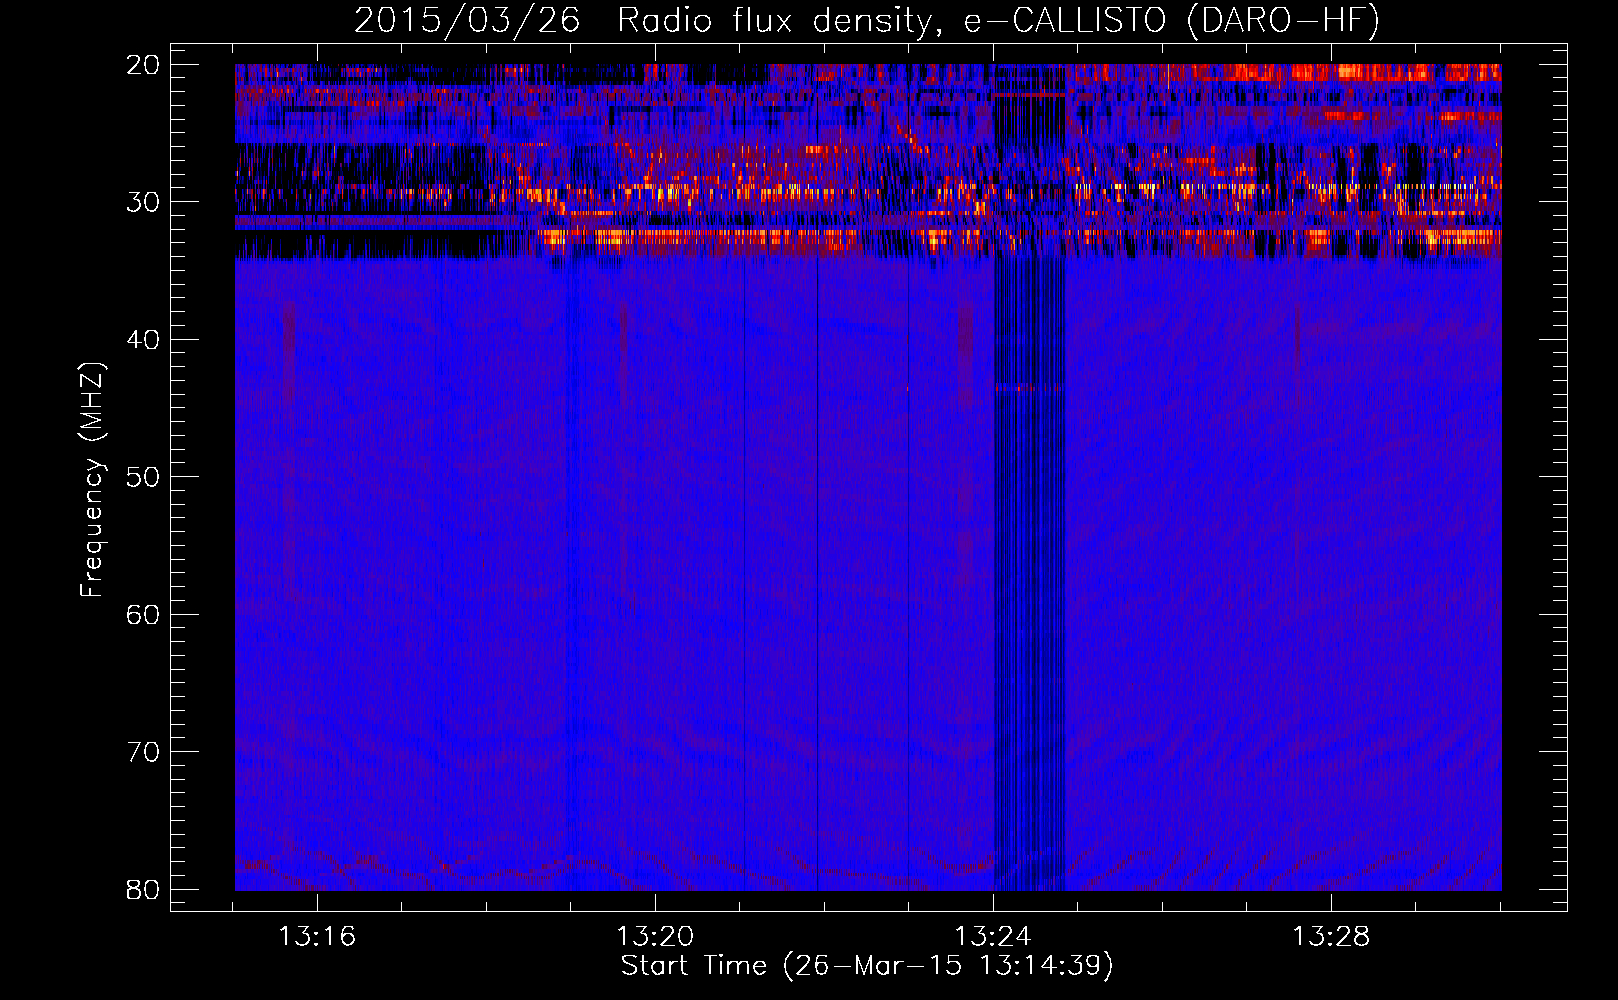This screenshot has width=1618, height=1000.
Task: Click the 70 frequency tick label
Action: coord(143,752)
